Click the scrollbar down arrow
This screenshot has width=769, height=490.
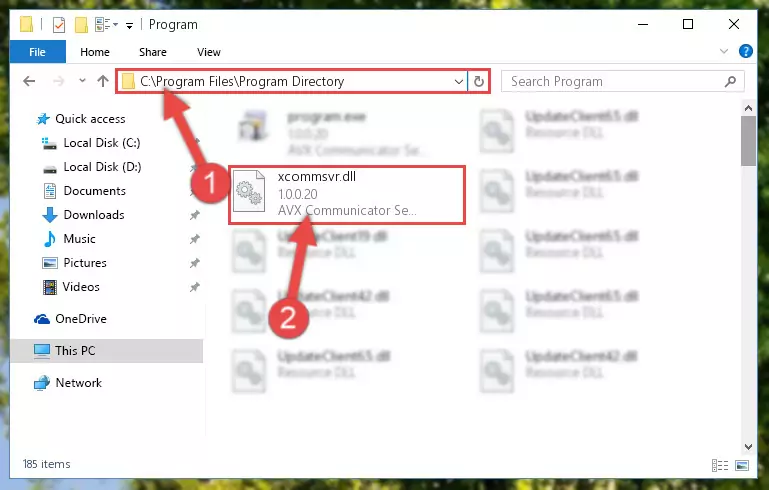(x=748, y=446)
